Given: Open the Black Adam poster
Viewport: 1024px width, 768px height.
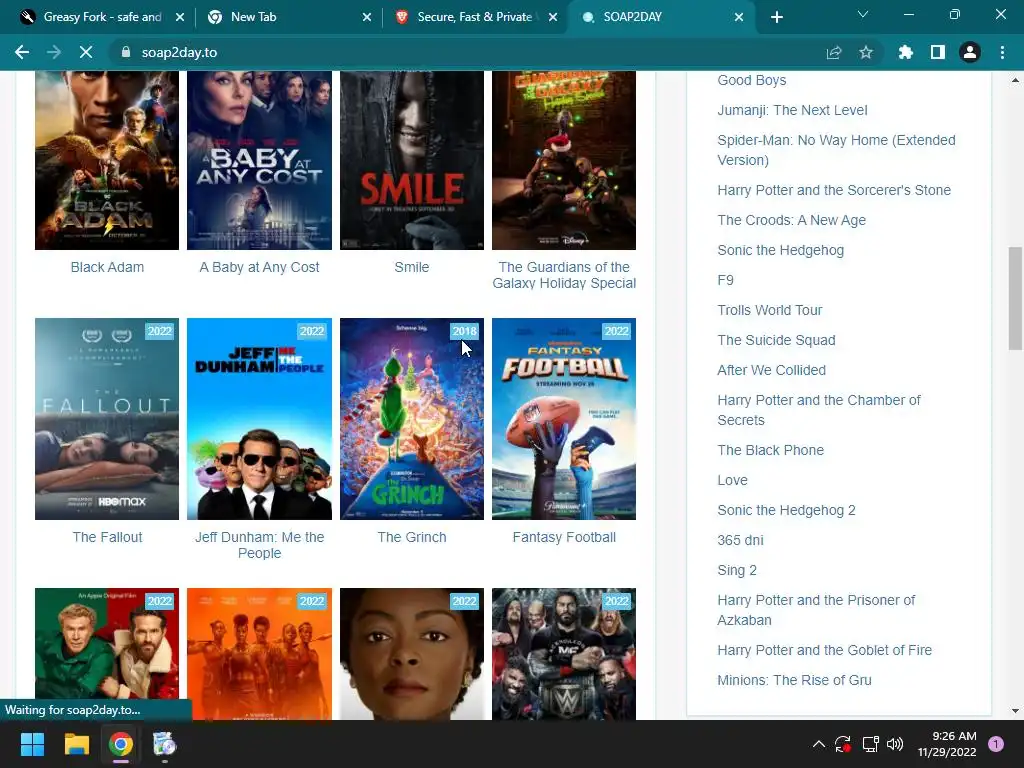Looking at the screenshot, I should 107,160.
